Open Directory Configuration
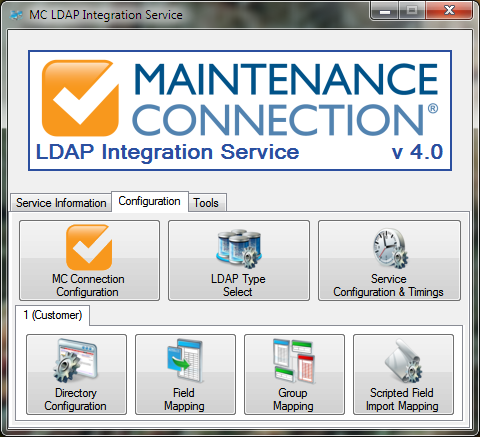 (76, 374)
